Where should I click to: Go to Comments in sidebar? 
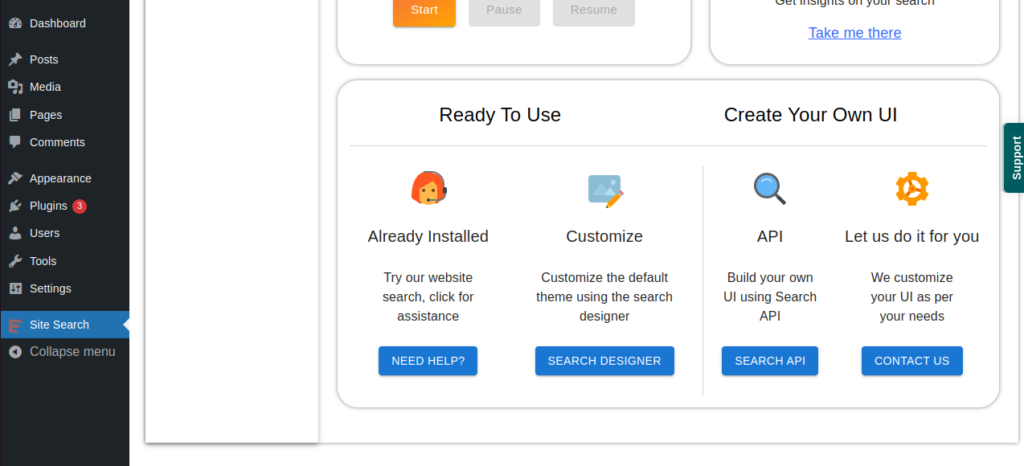pyautogui.click(x=57, y=142)
